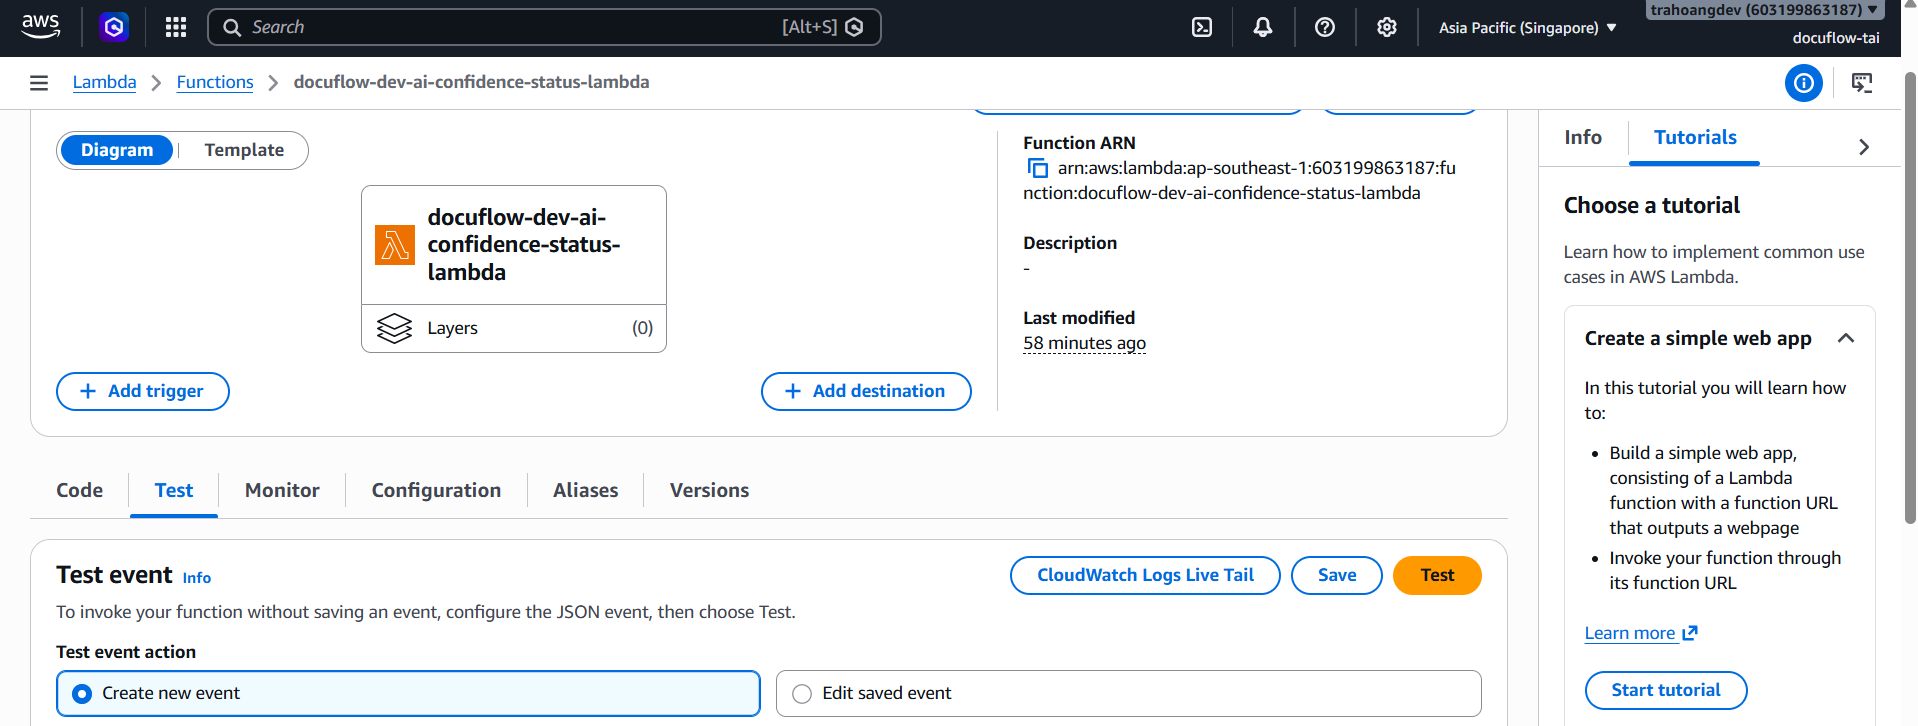Click the Layers stack icon
This screenshot has height=726, width=1918.
click(x=394, y=328)
